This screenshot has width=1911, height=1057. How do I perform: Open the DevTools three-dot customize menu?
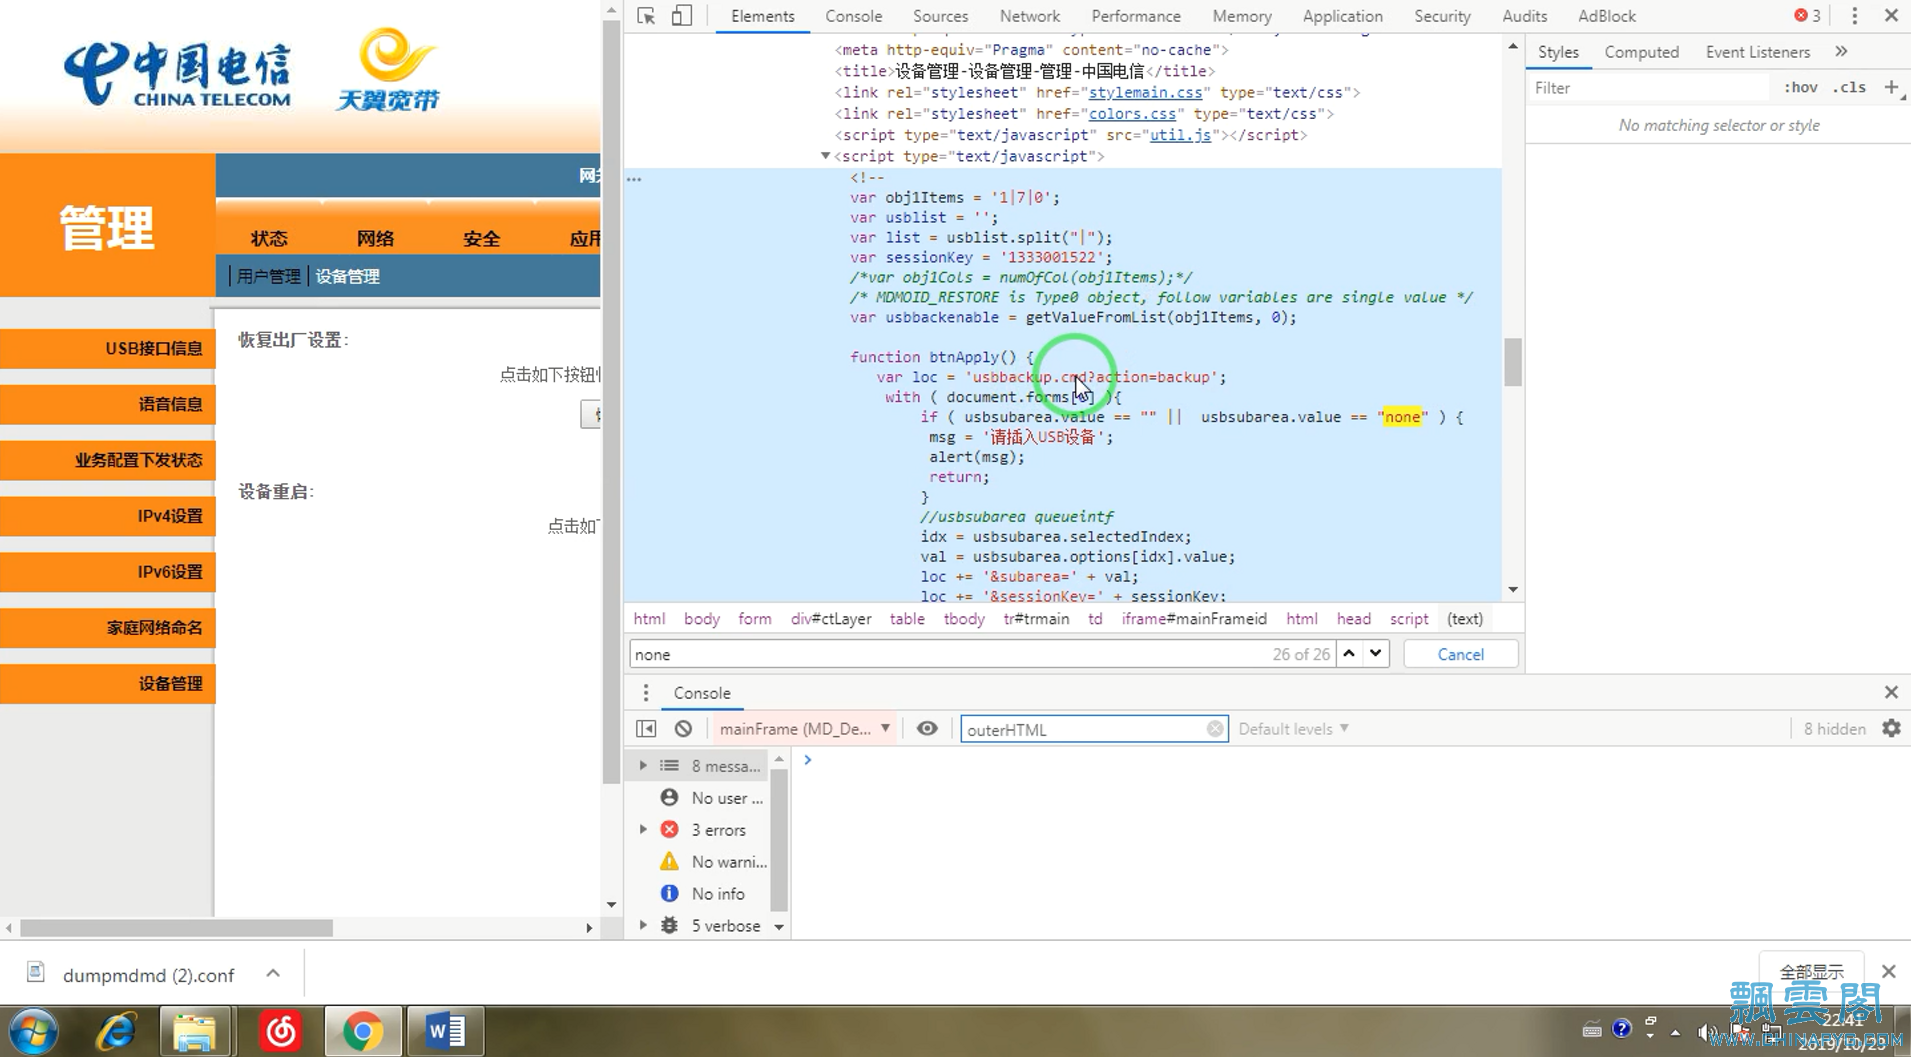(1854, 16)
